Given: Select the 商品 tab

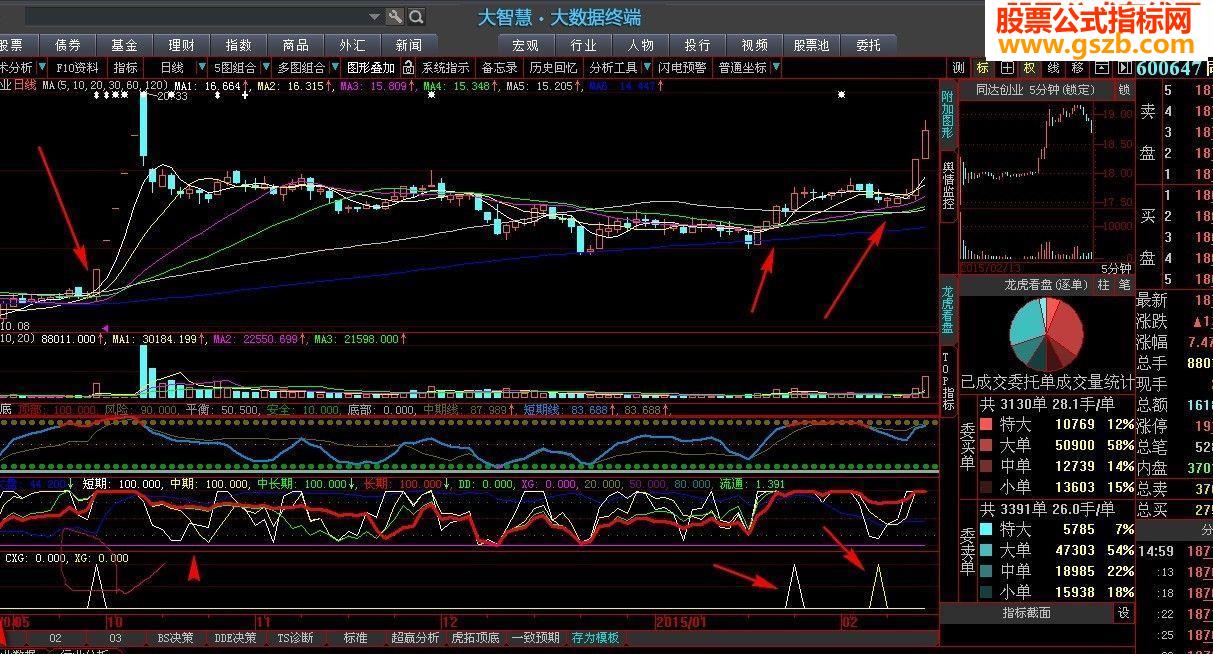Looking at the screenshot, I should tap(295, 45).
